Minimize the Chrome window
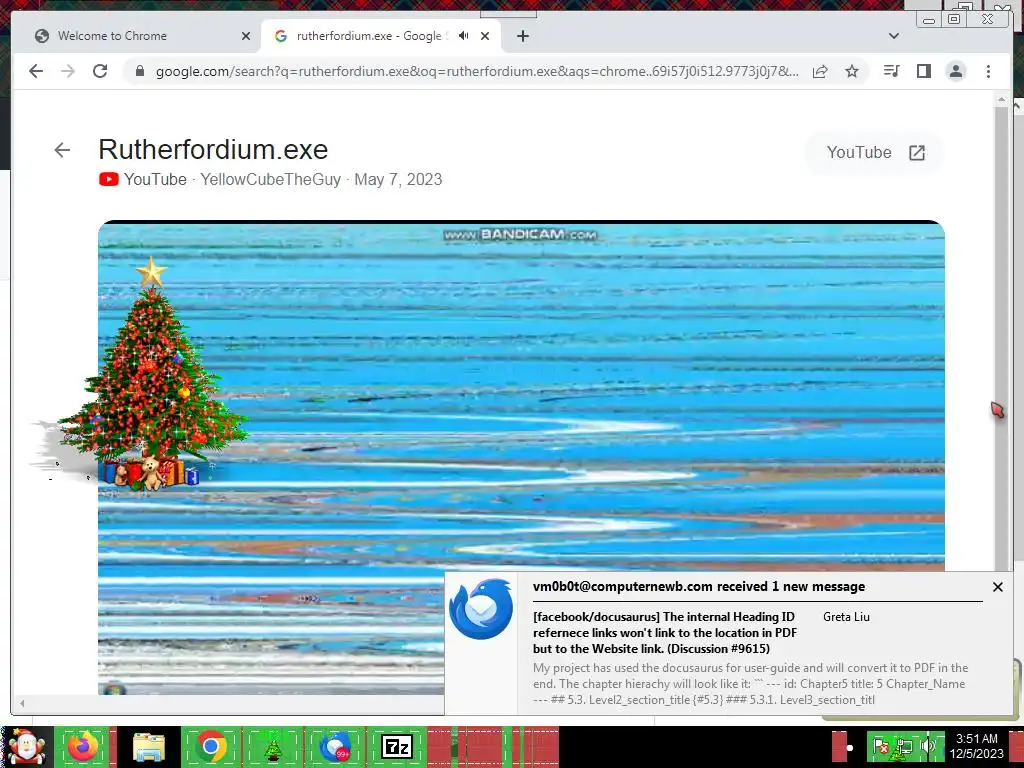The image size is (1024, 768). tap(929, 20)
